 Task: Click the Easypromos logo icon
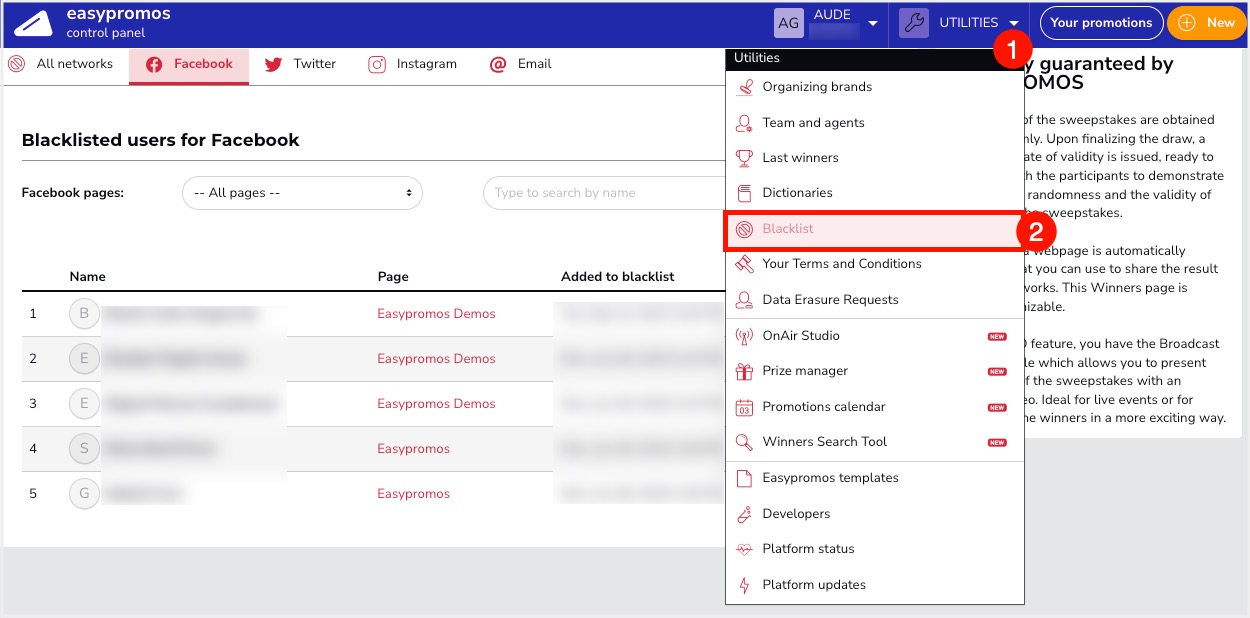33,23
